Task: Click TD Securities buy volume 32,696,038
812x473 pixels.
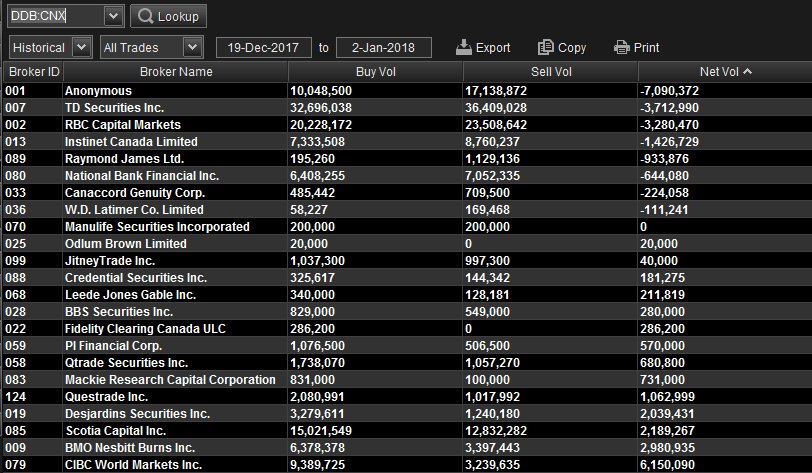Action: pyautogui.click(x=321, y=108)
